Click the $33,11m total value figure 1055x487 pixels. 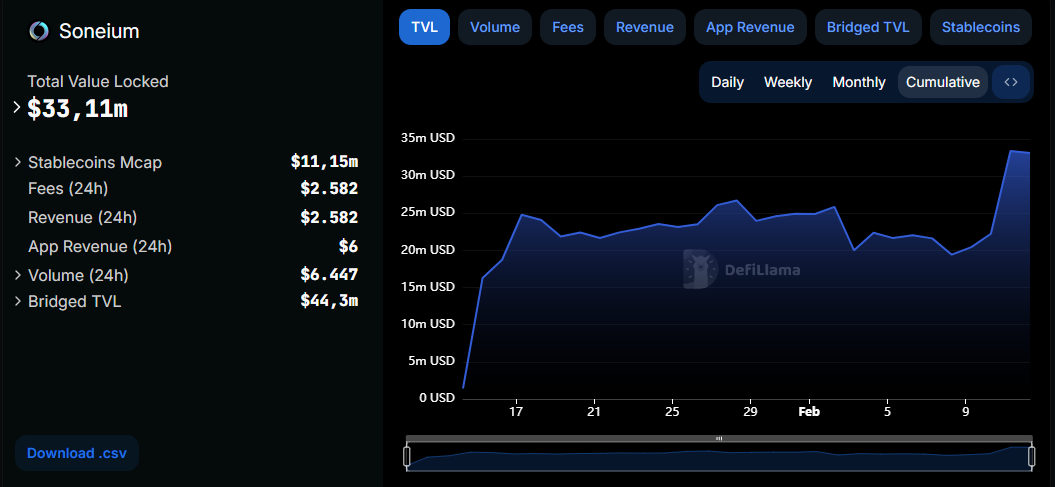pos(77,109)
